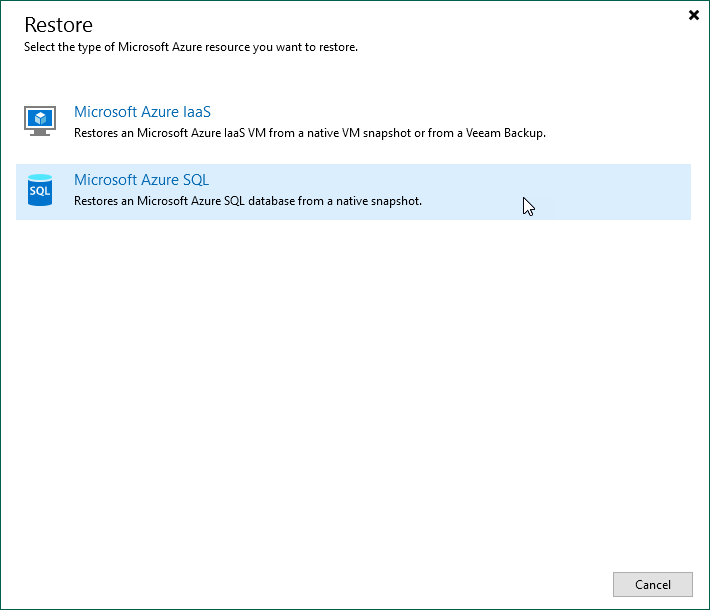Click the IaaS VM restore description text

pyautogui.click(x=310, y=133)
